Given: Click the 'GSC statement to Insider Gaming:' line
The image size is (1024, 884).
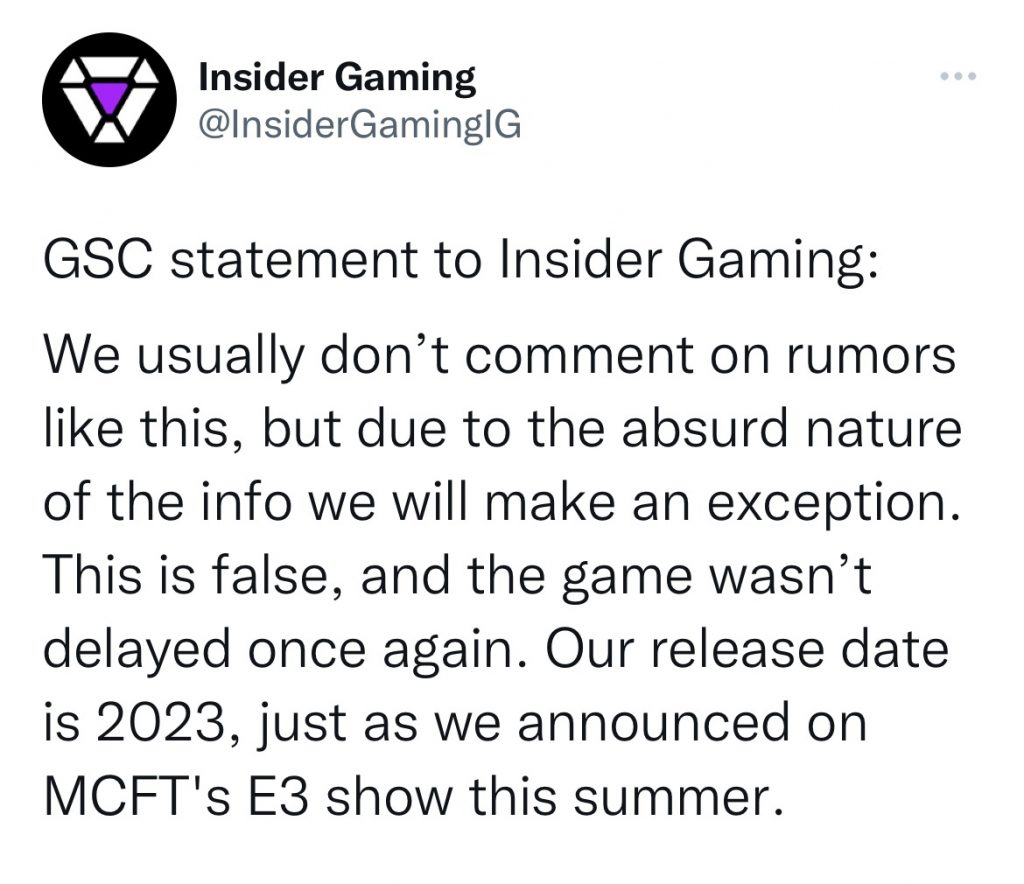Looking at the screenshot, I should 461,260.
